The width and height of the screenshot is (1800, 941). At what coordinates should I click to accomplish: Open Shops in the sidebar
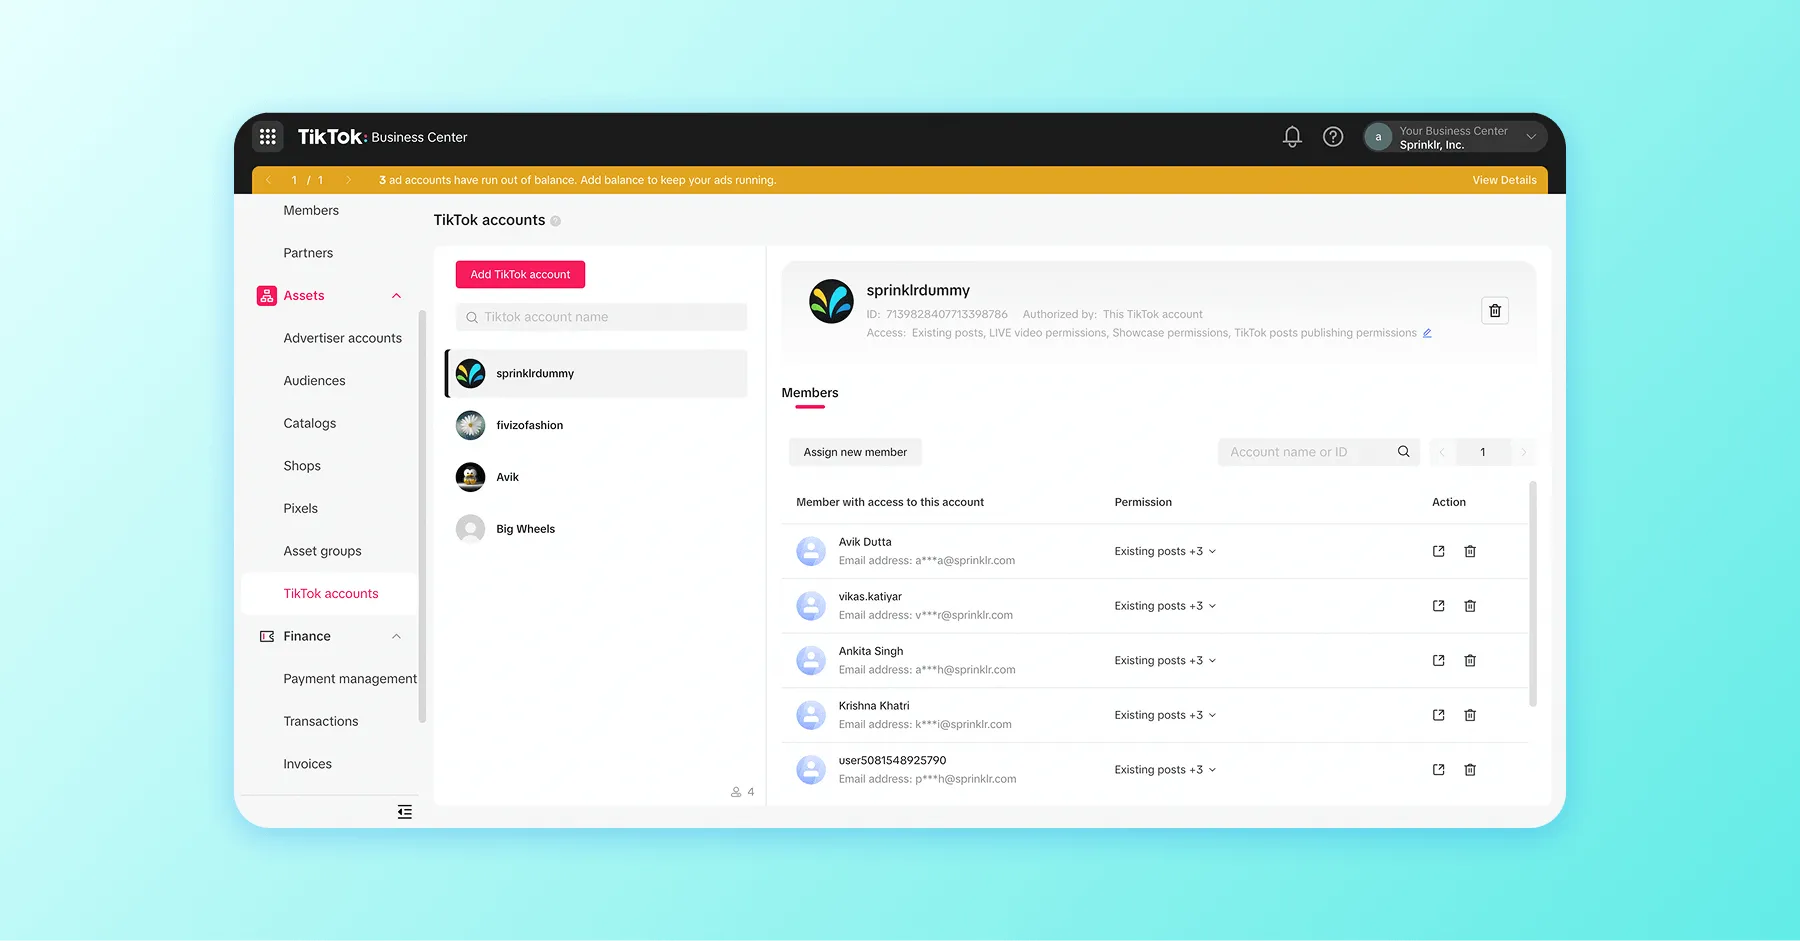(302, 466)
